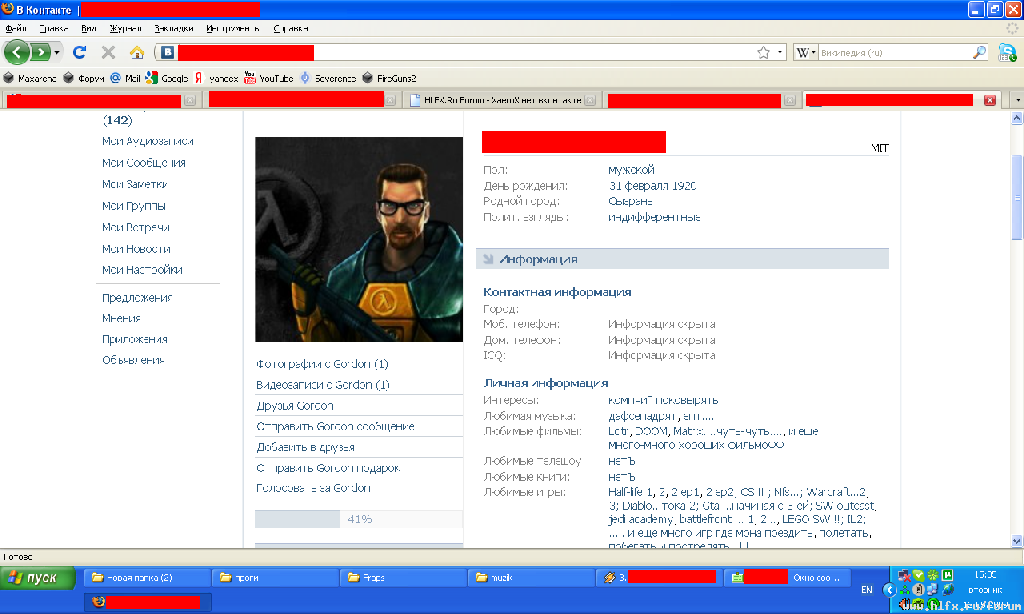Open the Вид menu
Image resolution: width=1024 pixels, height=614 pixels.
[x=89, y=29]
